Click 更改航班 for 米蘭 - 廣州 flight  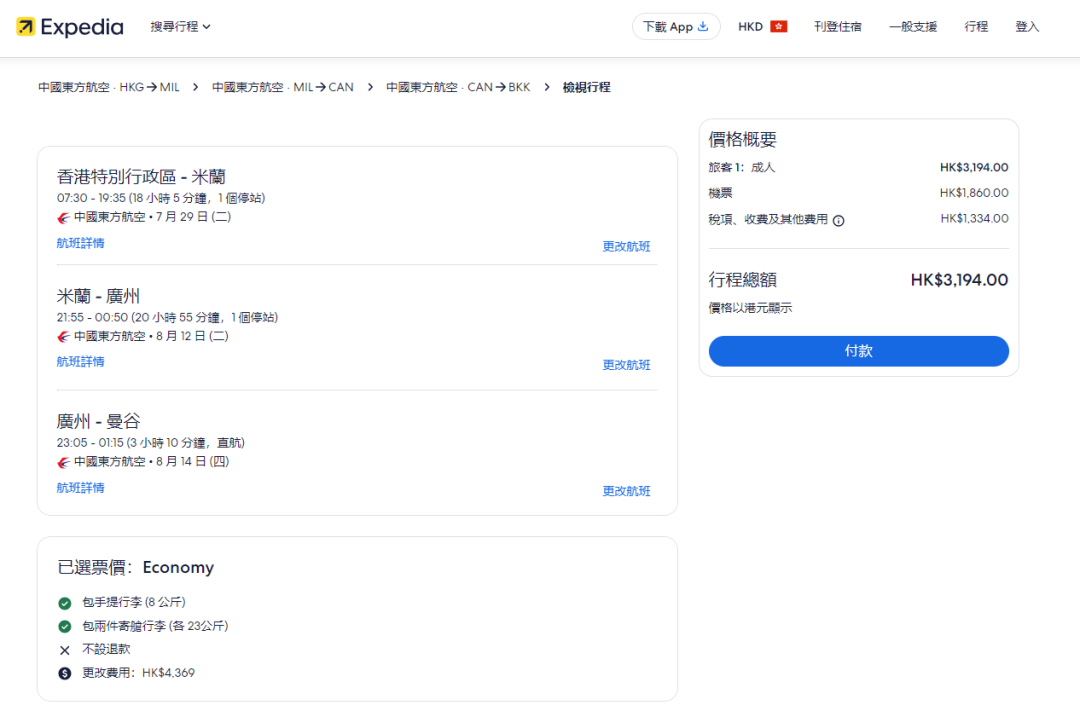point(626,365)
